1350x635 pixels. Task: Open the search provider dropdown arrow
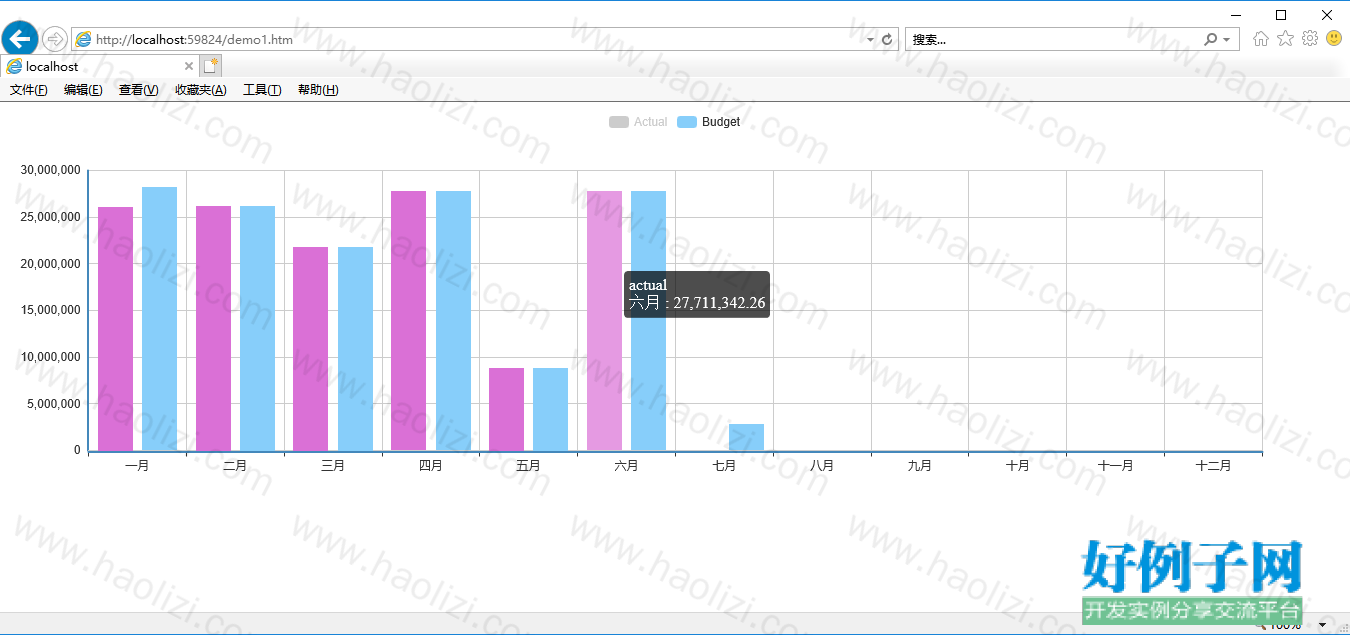pos(1227,40)
